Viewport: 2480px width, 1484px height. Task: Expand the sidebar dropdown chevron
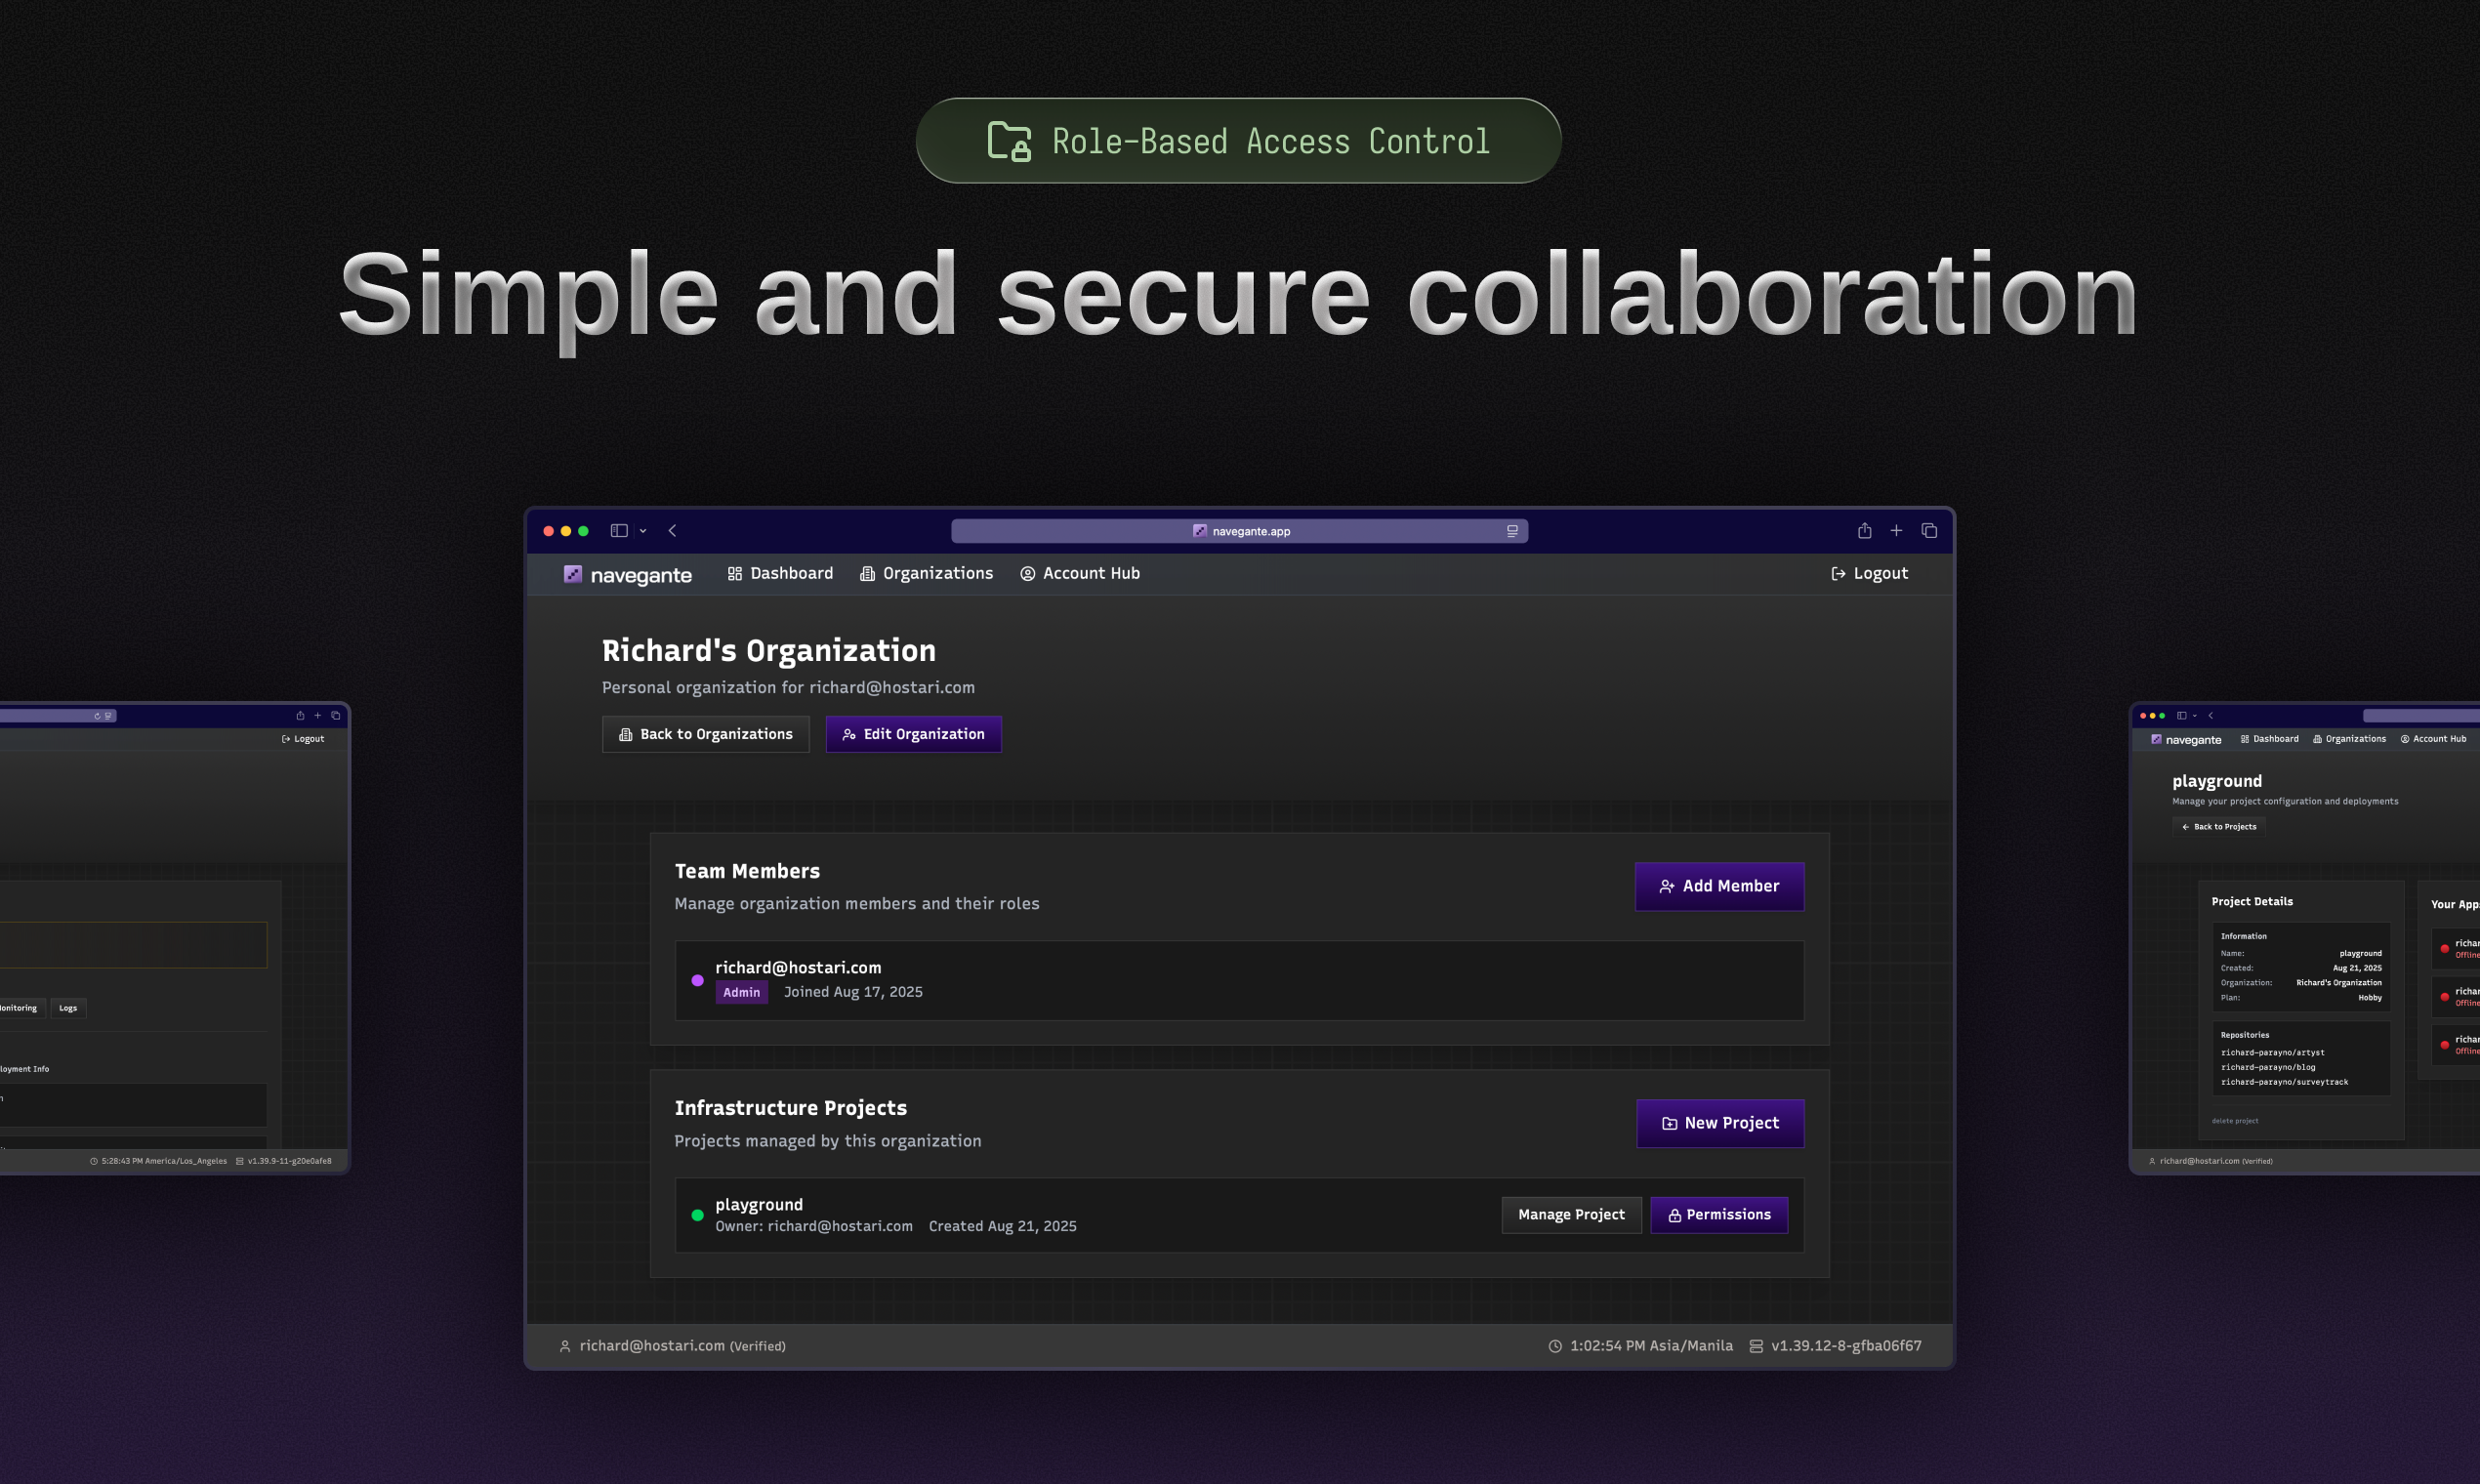pos(643,531)
